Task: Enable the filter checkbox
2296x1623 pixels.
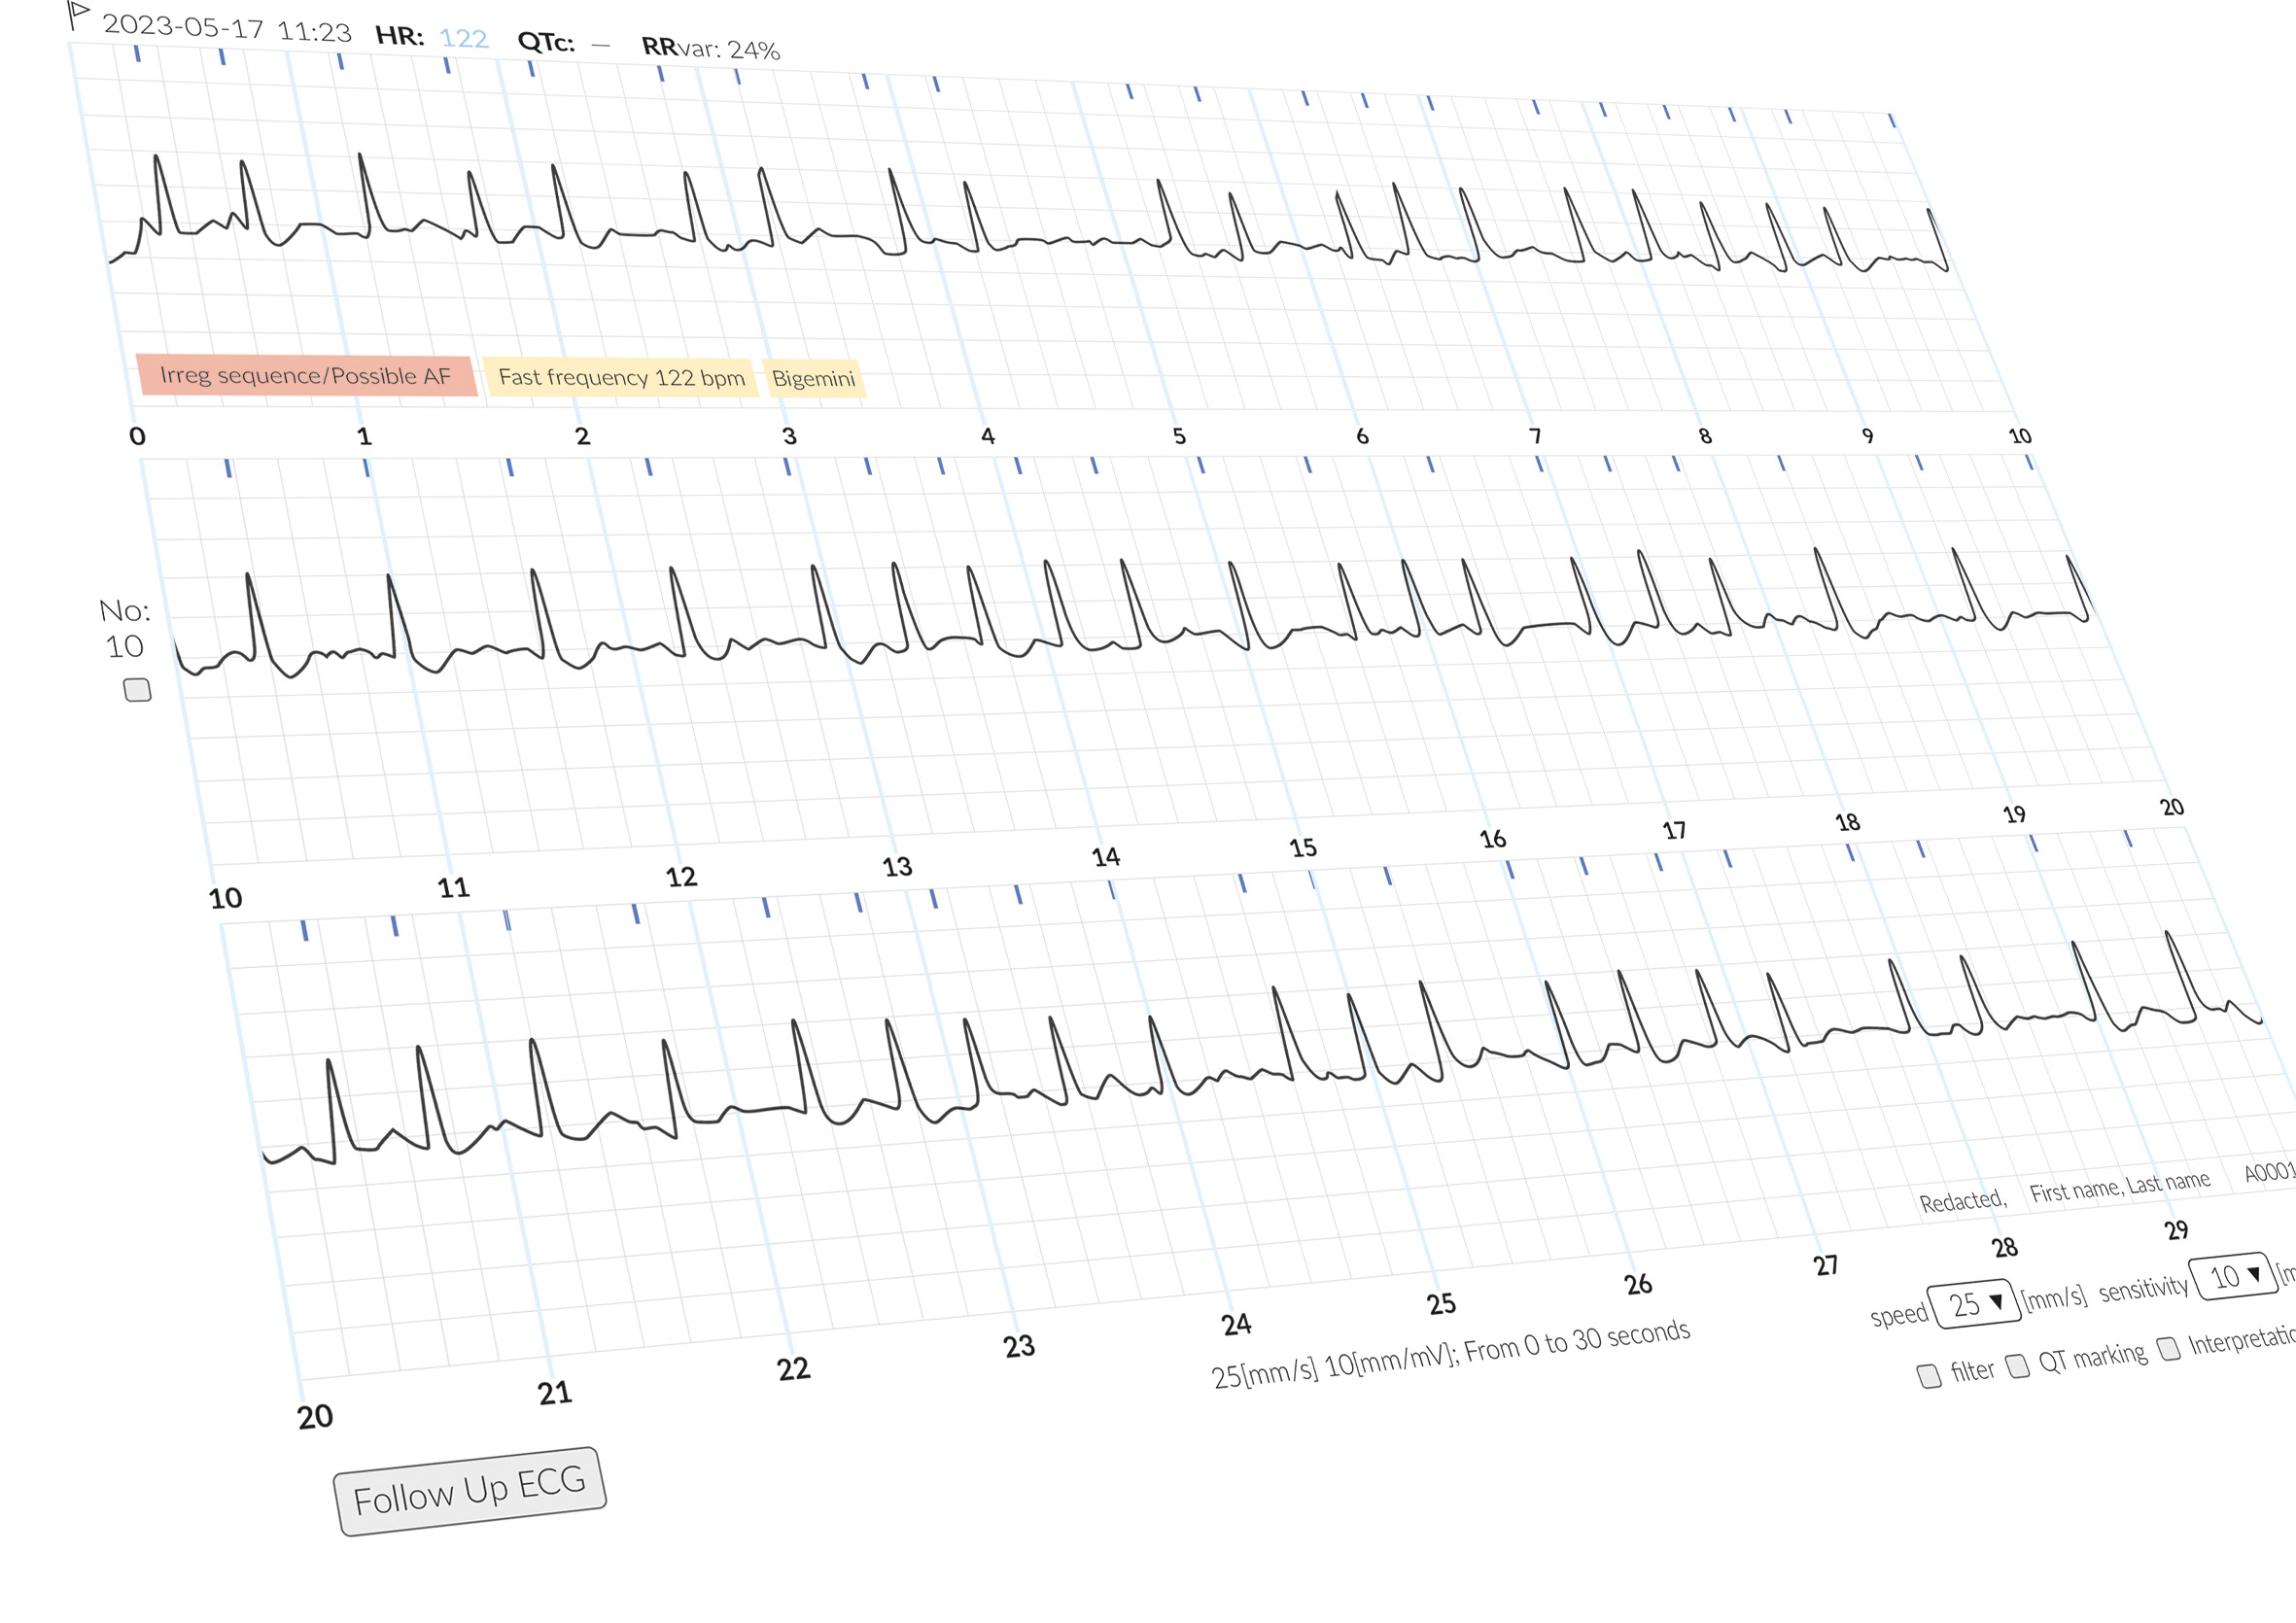Action: (1929, 1375)
